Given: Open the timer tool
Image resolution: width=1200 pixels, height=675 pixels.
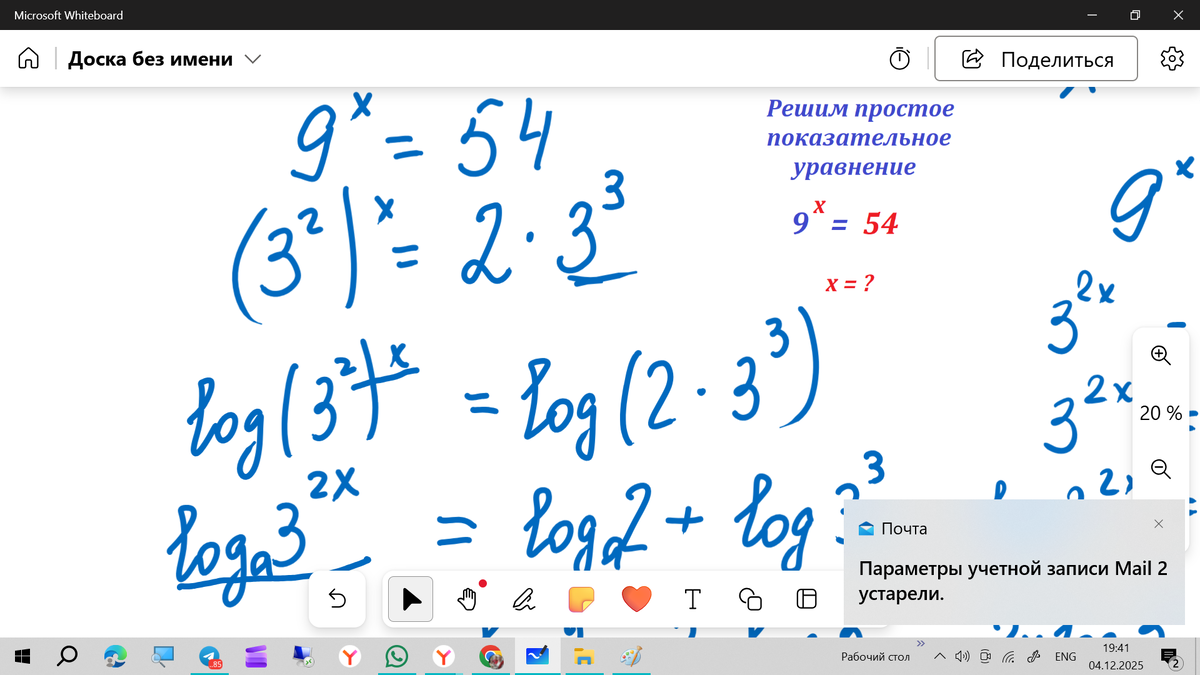Looking at the screenshot, I should click(900, 59).
